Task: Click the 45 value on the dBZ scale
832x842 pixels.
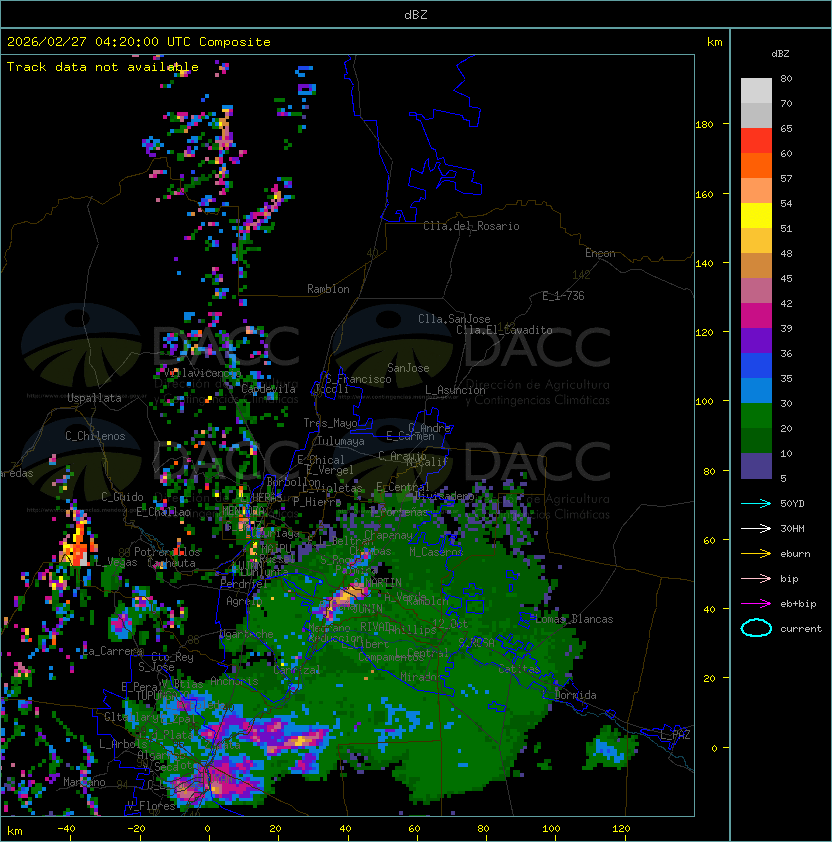Action: point(786,278)
